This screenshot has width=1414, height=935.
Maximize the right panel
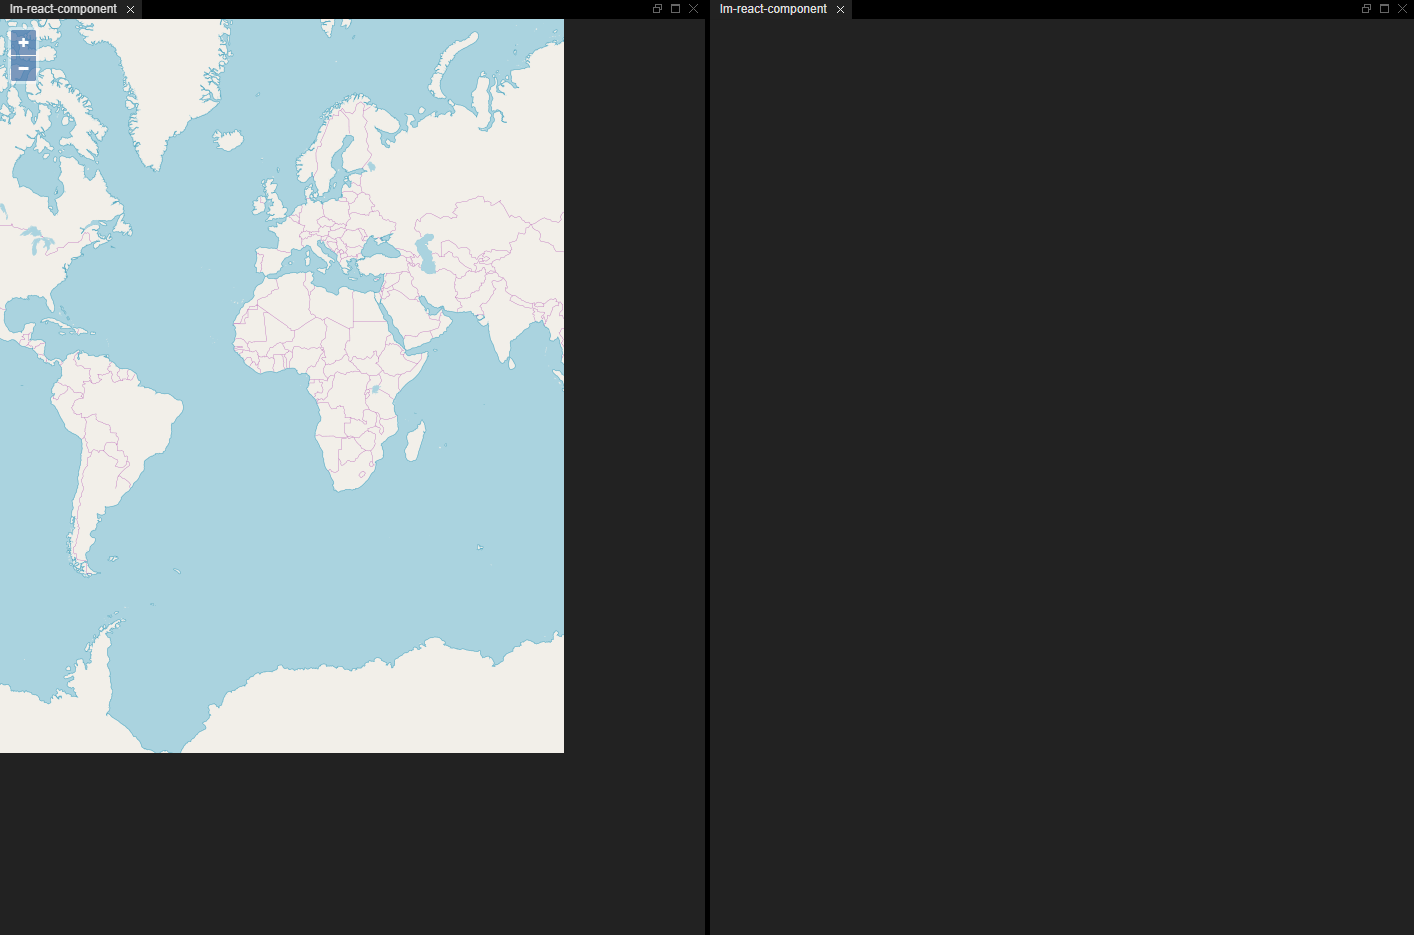tap(1384, 8)
